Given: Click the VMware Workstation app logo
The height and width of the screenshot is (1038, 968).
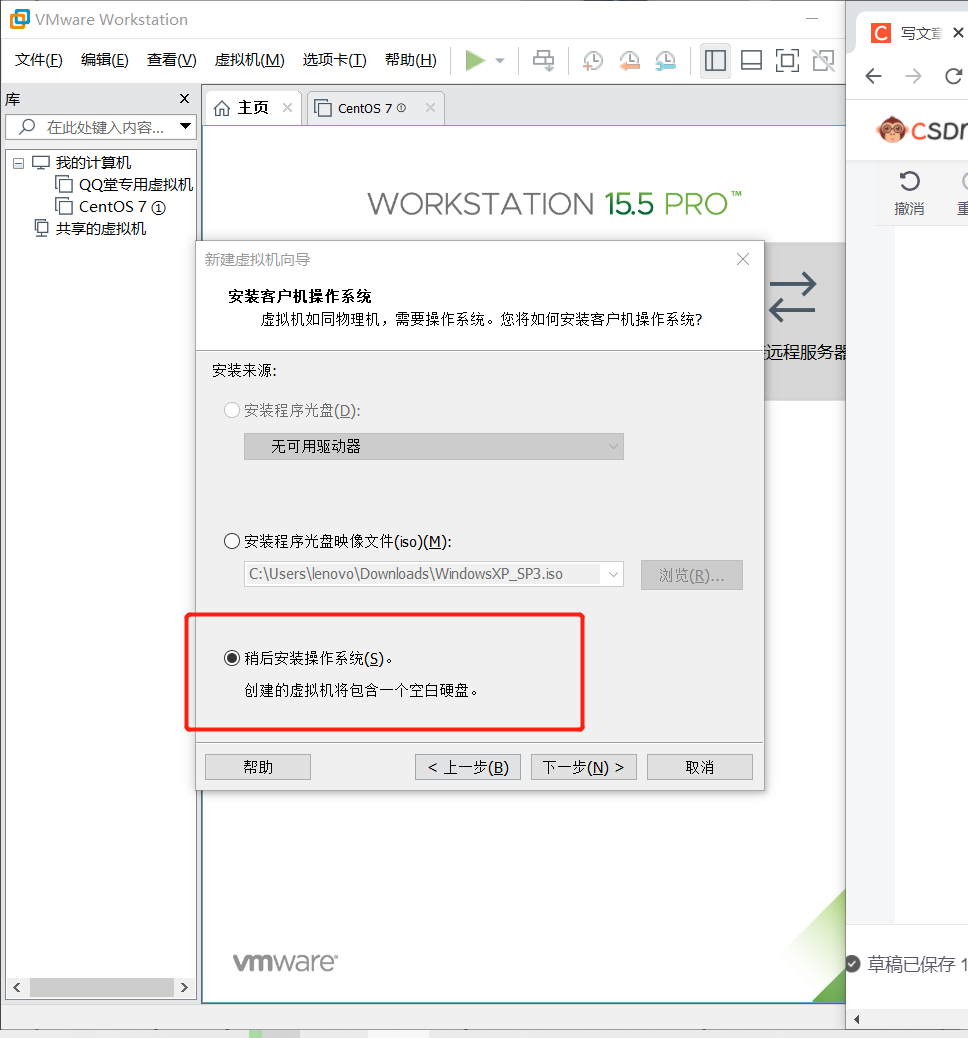Looking at the screenshot, I should (x=20, y=19).
